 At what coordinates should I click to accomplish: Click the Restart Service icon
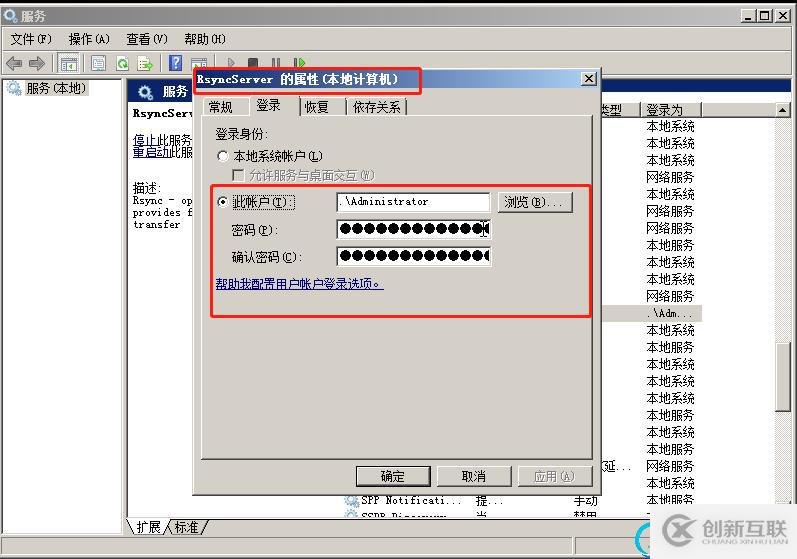click(299, 64)
